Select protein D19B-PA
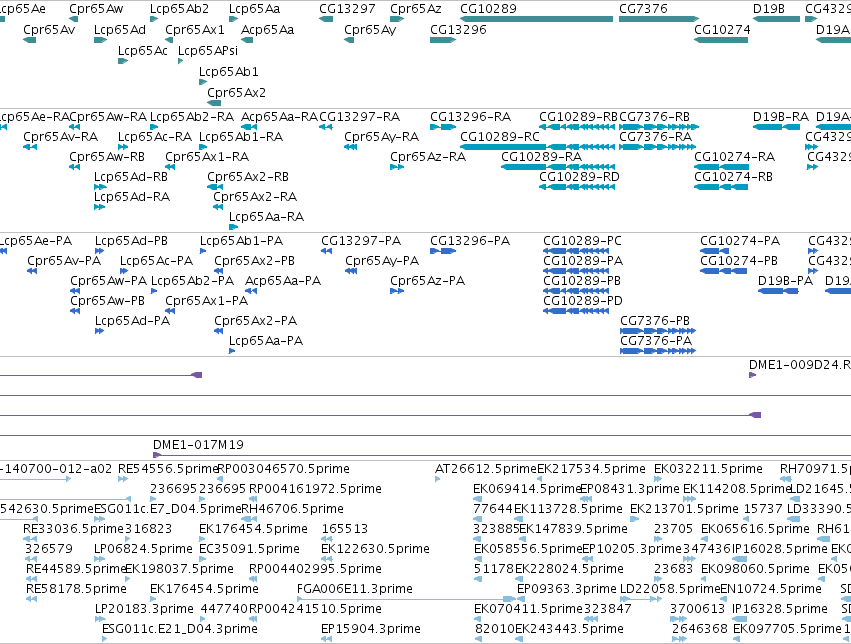This screenshot has width=851, height=644. (785, 281)
